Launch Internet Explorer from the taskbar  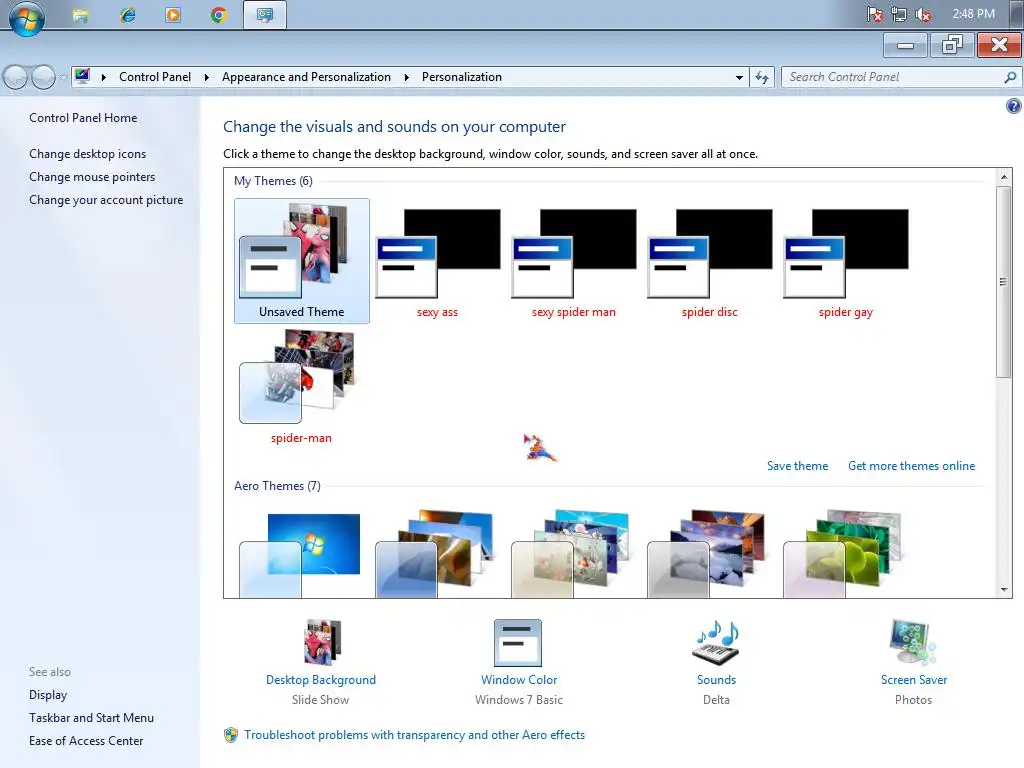(127, 15)
